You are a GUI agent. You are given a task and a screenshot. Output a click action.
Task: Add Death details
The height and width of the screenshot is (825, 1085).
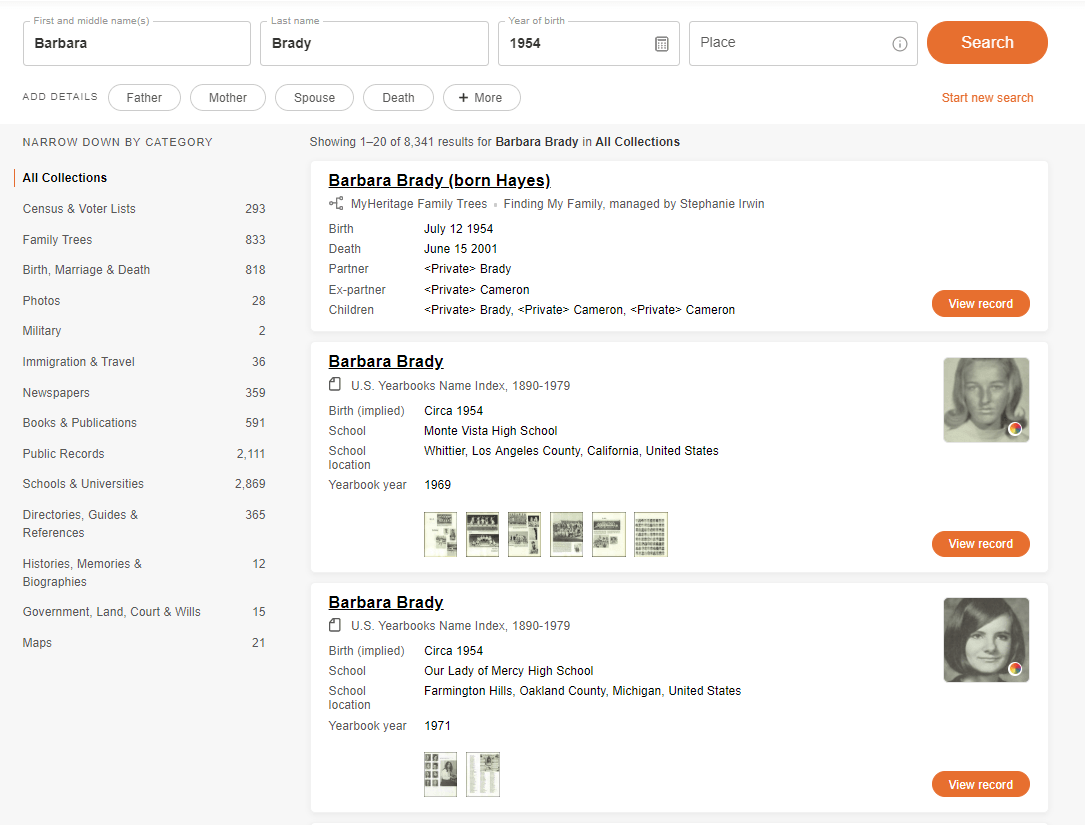(398, 98)
